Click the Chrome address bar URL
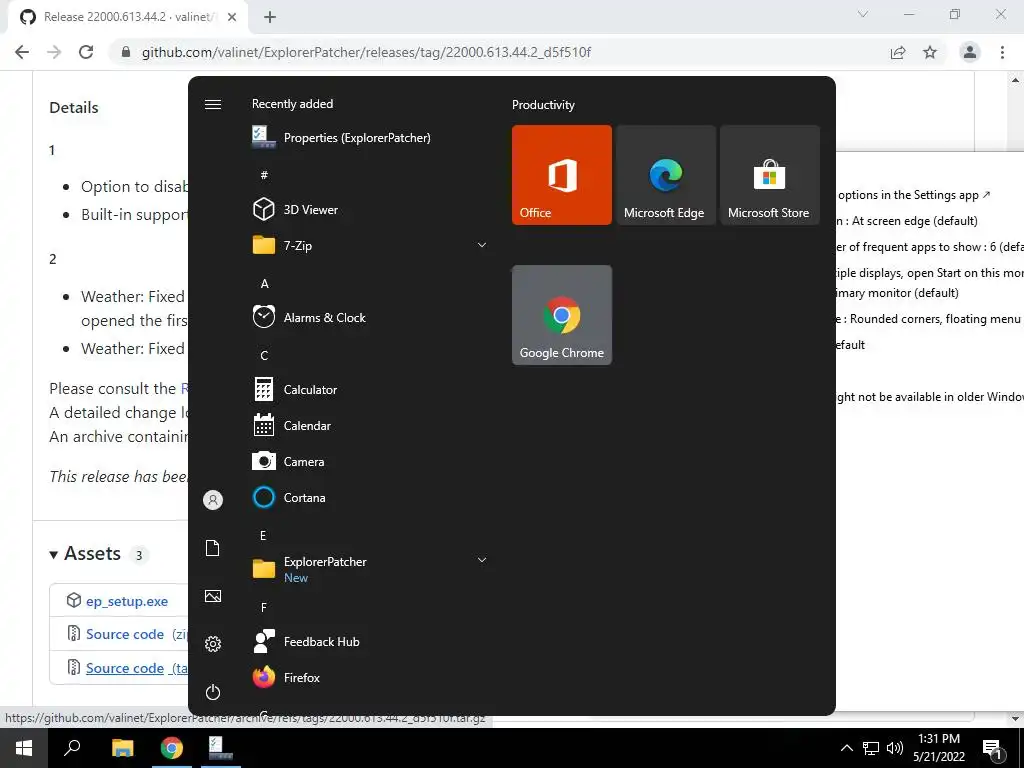Screen dimensions: 1024x768 point(366,52)
